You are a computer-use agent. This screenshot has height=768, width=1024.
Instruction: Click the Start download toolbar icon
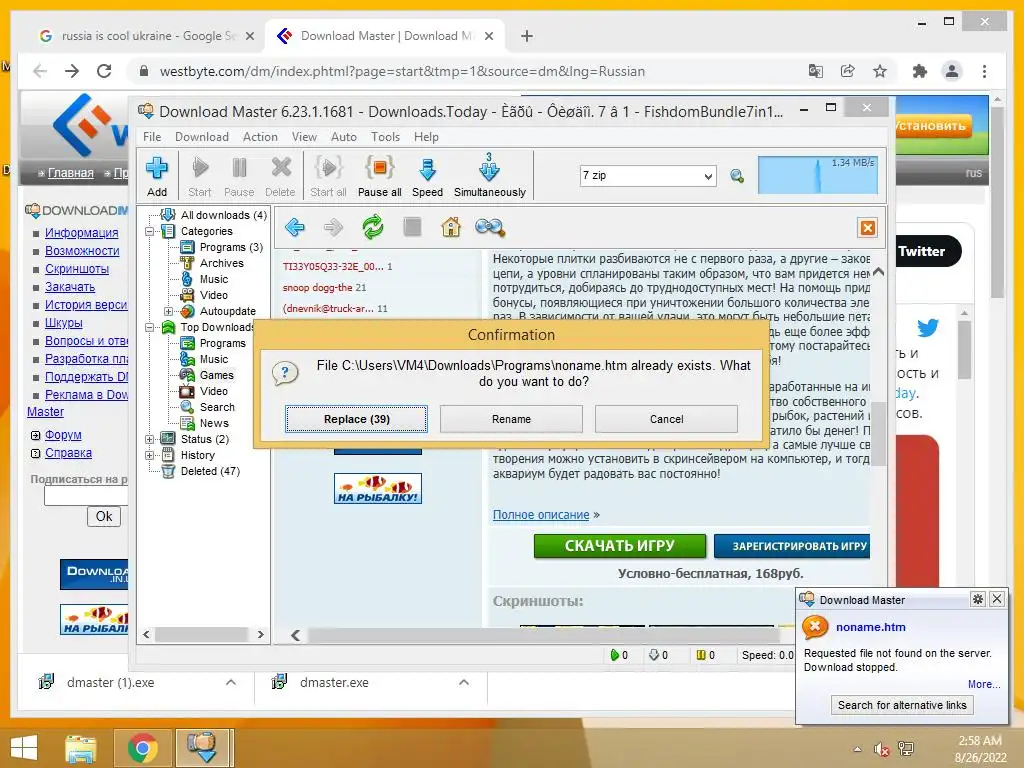200,175
